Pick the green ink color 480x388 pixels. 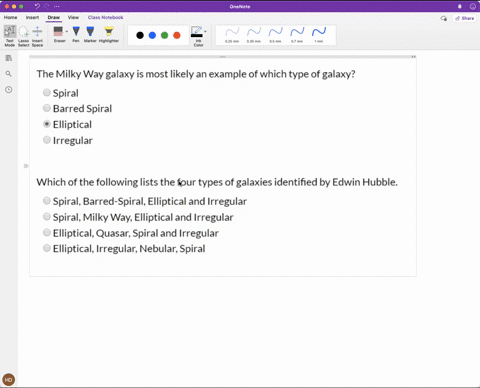pyautogui.click(x=165, y=35)
